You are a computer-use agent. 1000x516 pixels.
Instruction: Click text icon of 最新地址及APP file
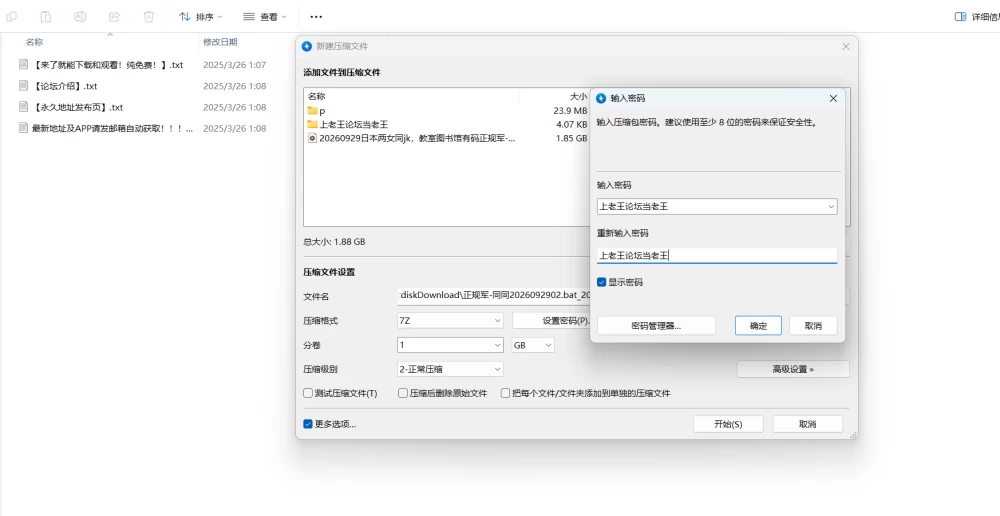coord(24,128)
